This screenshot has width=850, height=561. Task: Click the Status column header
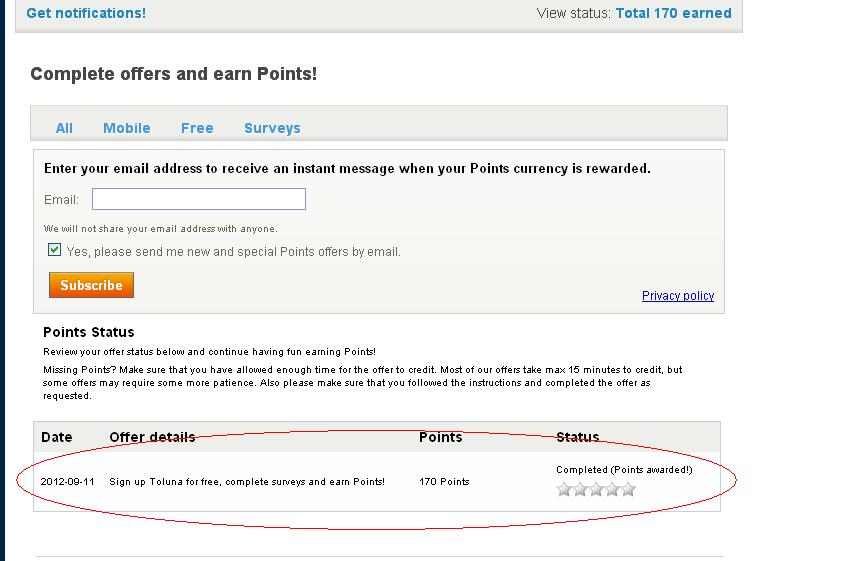coord(577,437)
